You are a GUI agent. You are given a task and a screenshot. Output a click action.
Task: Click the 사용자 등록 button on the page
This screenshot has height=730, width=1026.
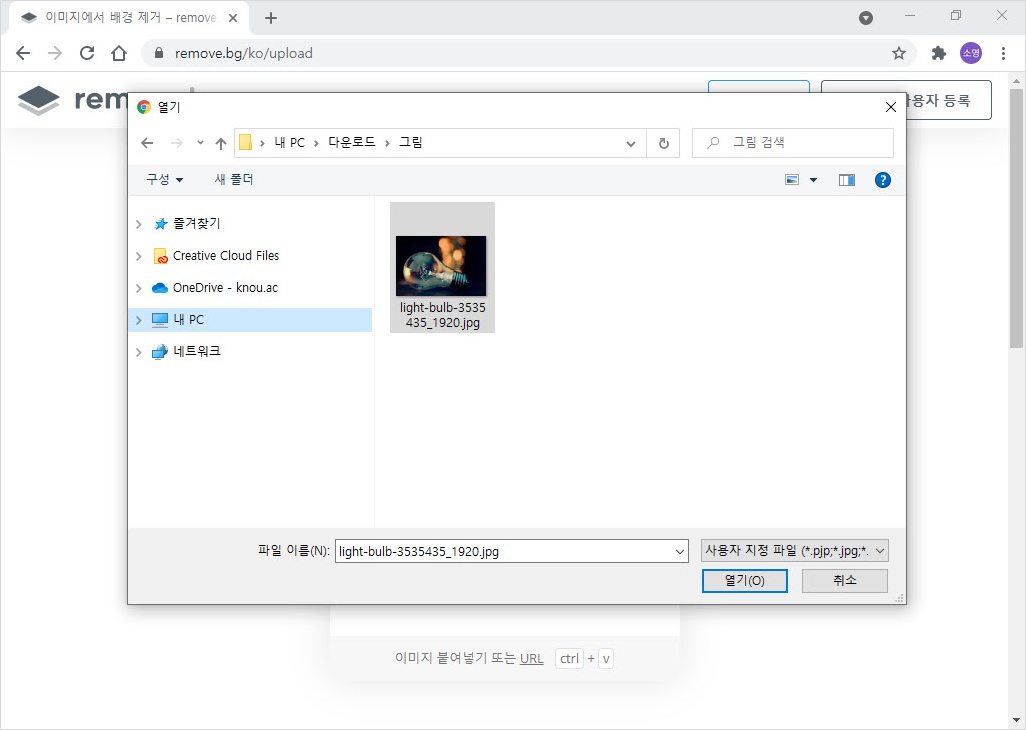coord(947,100)
